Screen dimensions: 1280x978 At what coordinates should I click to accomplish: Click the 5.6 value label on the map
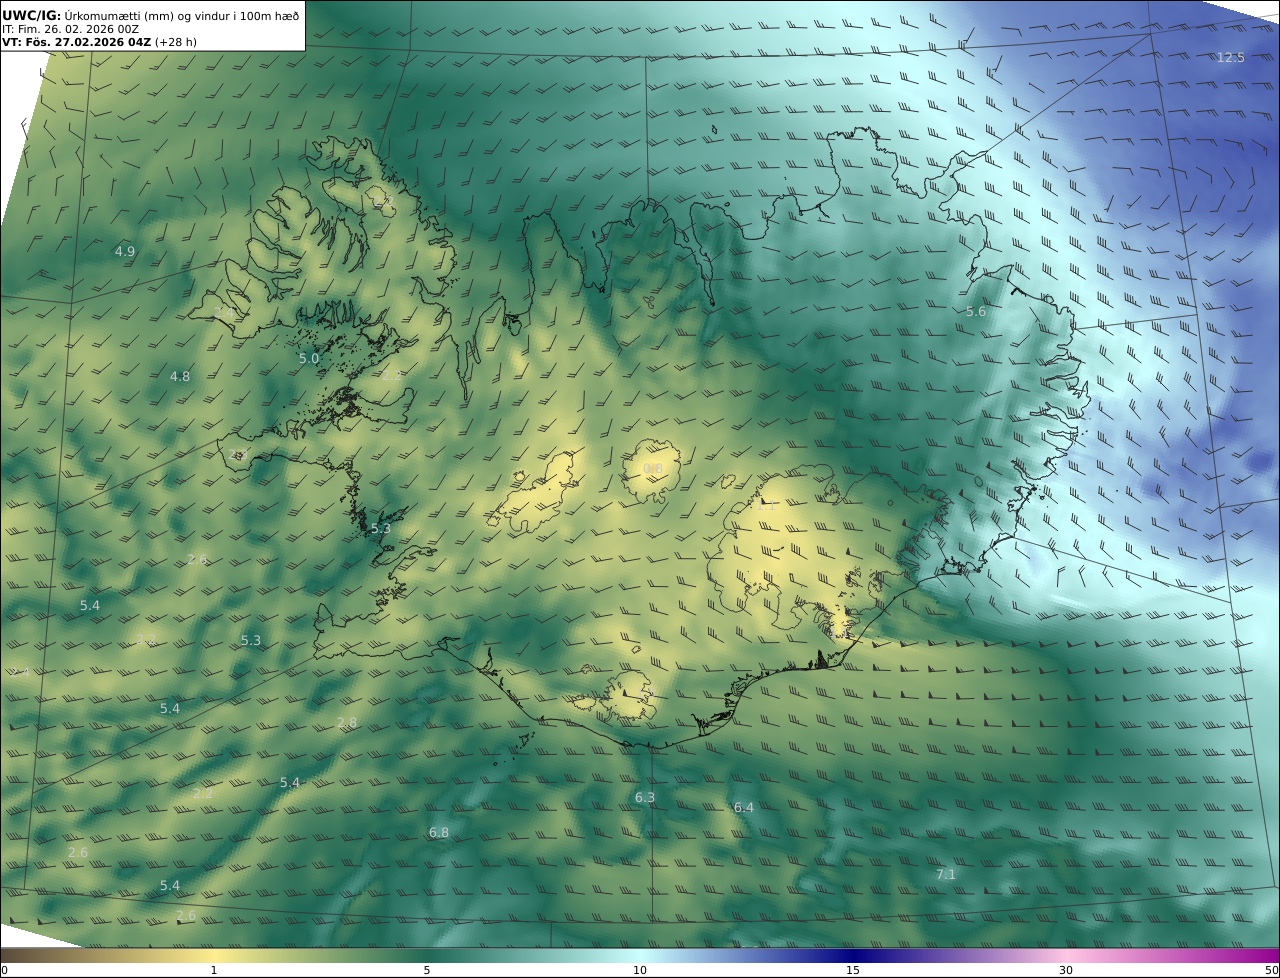pos(976,312)
